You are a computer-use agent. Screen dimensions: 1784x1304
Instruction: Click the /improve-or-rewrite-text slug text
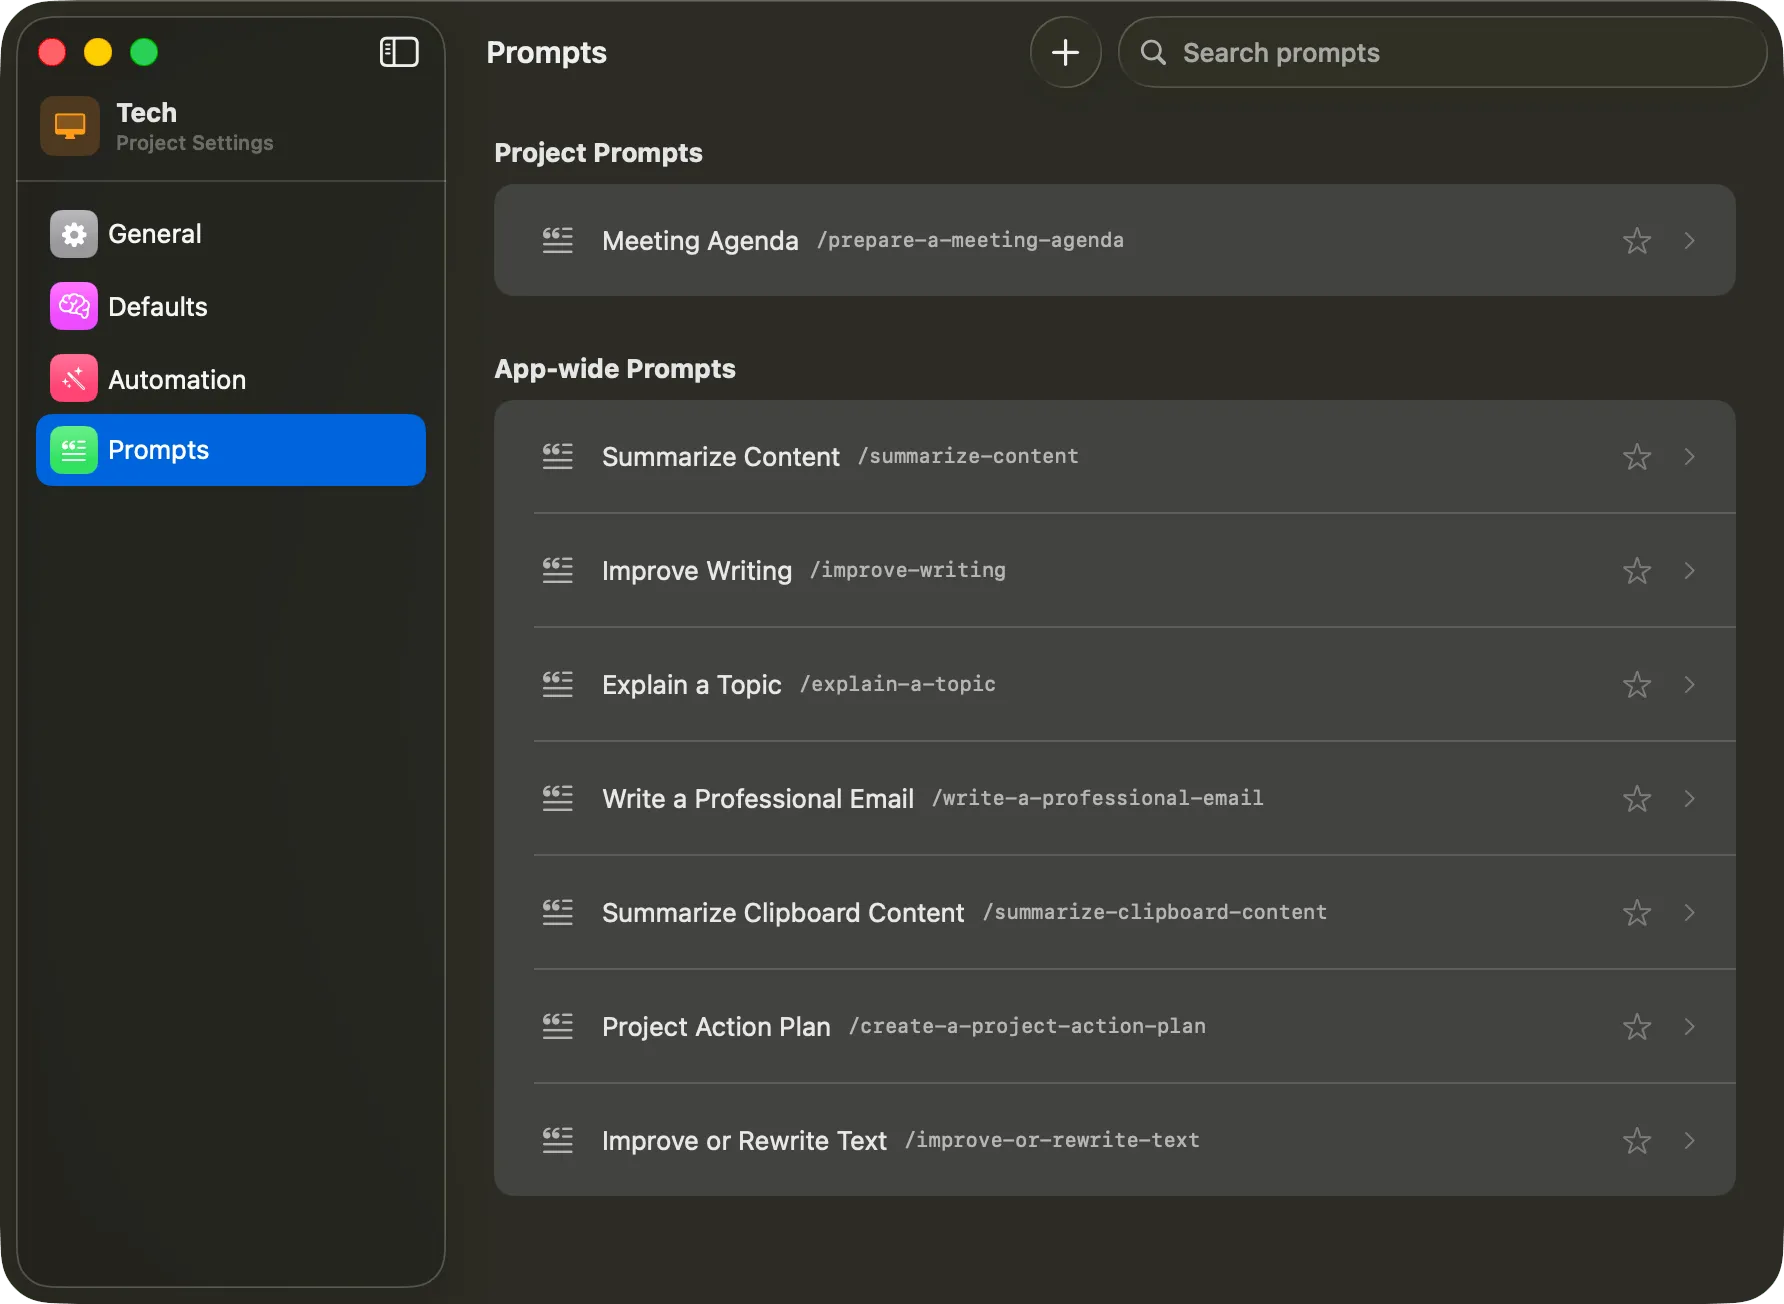pos(1052,1140)
